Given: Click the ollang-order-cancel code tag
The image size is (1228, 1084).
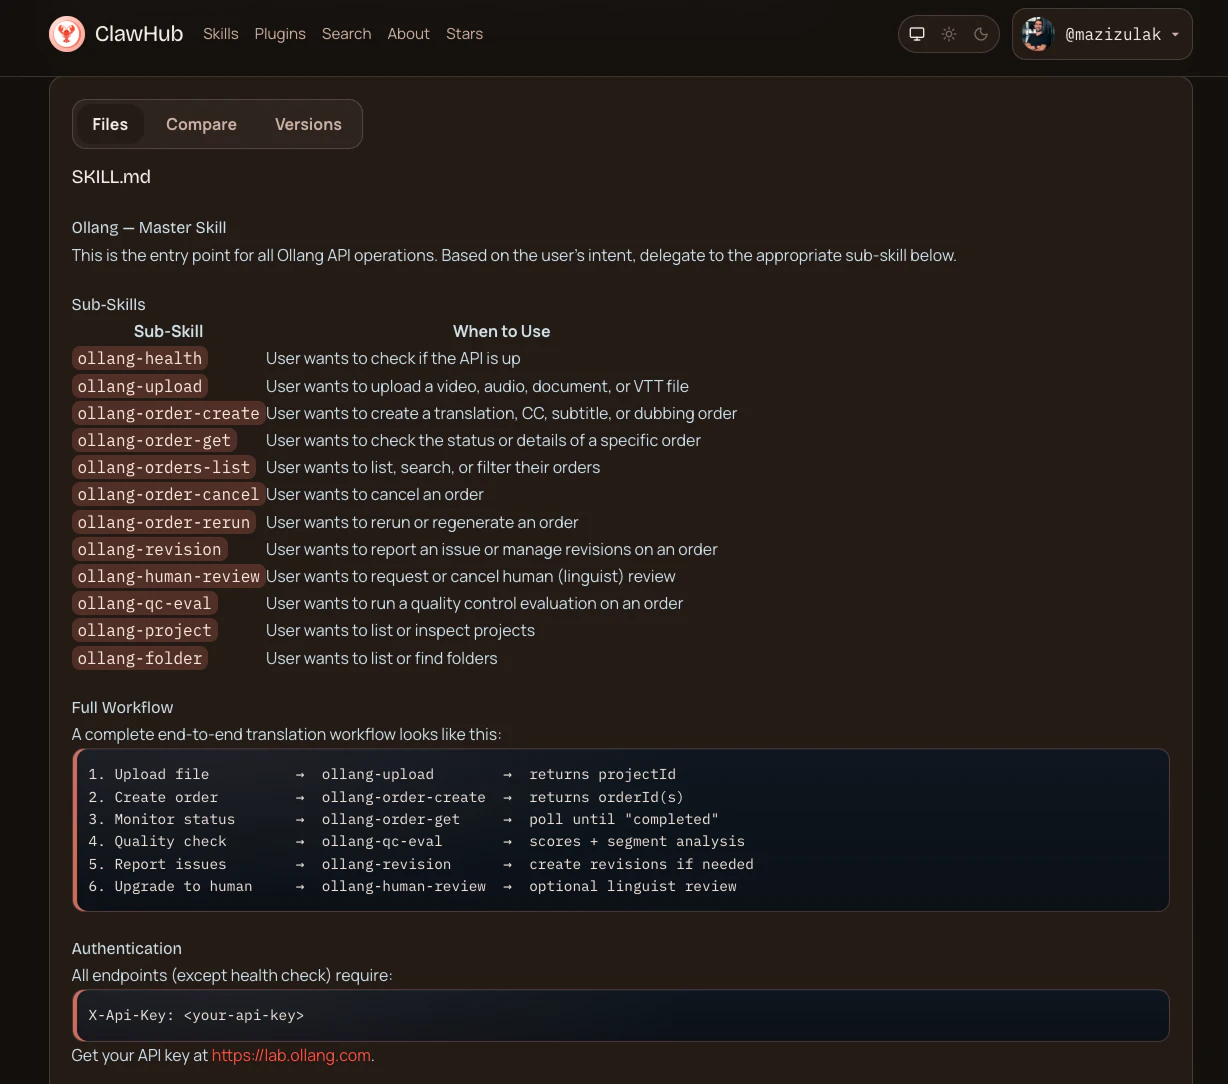Looking at the screenshot, I should pos(168,494).
